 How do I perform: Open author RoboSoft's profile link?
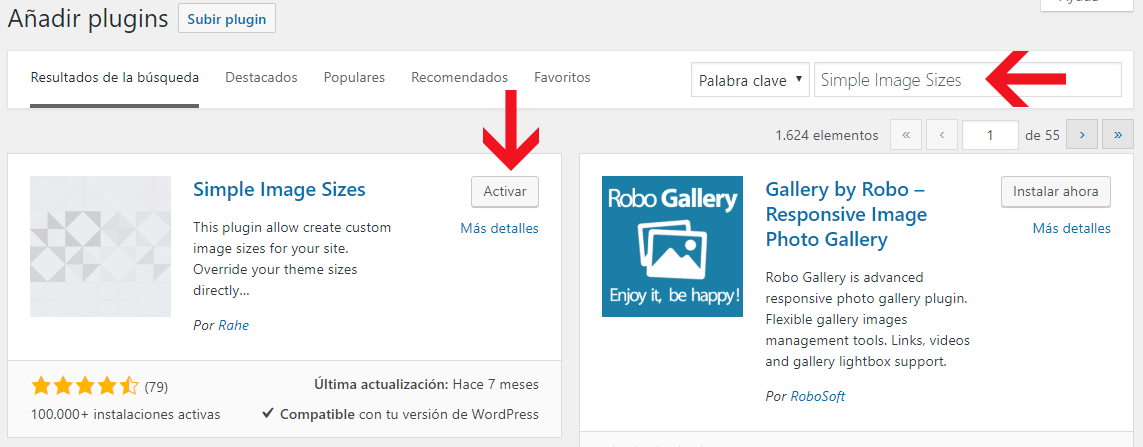click(818, 397)
